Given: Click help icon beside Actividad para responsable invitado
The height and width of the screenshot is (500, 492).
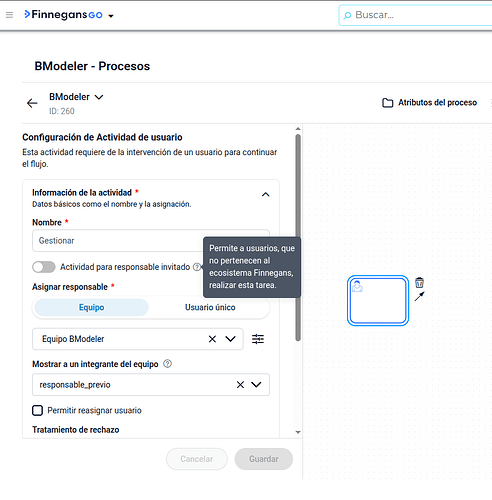Looking at the screenshot, I should tap(197, 267).
